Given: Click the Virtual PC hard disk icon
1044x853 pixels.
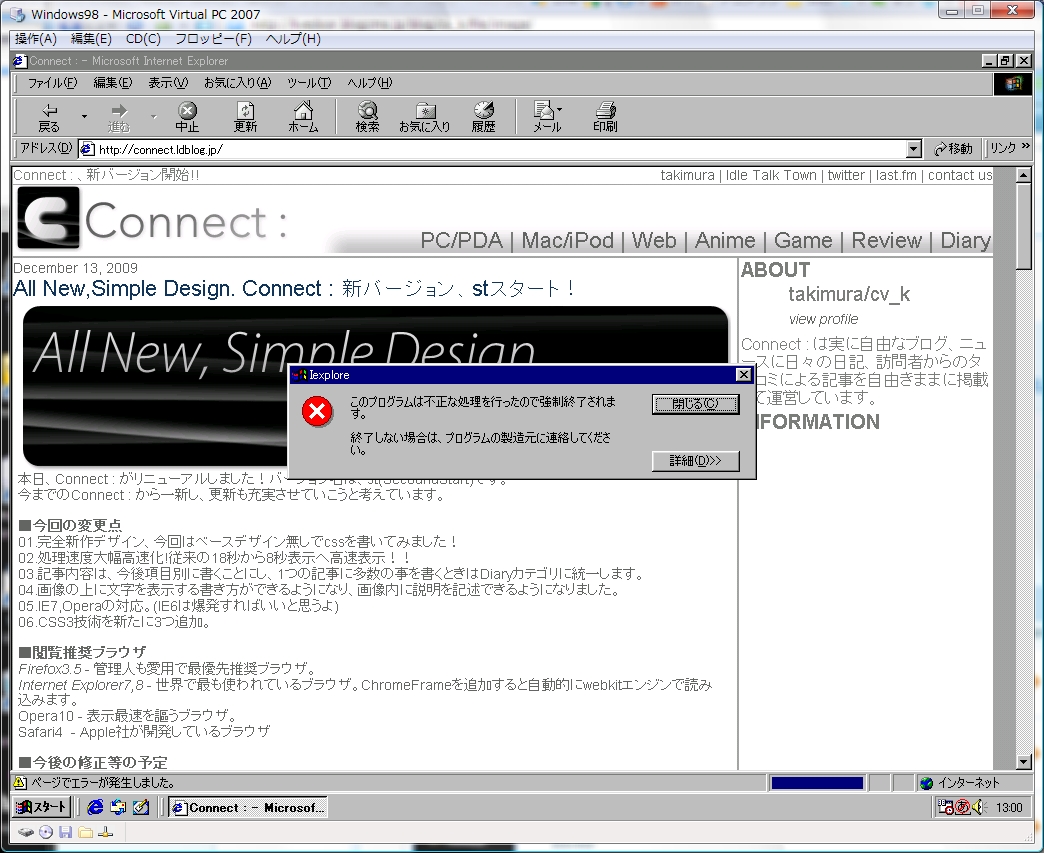Looking at the screenshot, I should pyautogui.click(x=26, y=832).
